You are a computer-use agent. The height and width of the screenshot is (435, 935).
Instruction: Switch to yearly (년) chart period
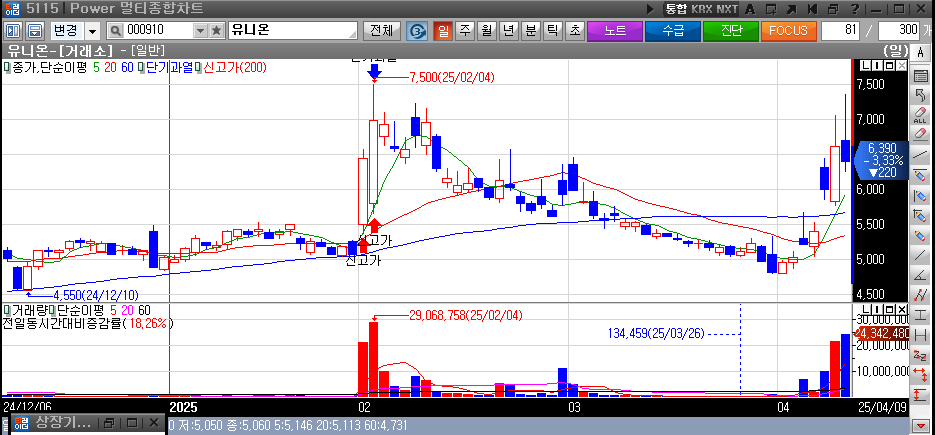pyautogui.click(x=508, y=31)
